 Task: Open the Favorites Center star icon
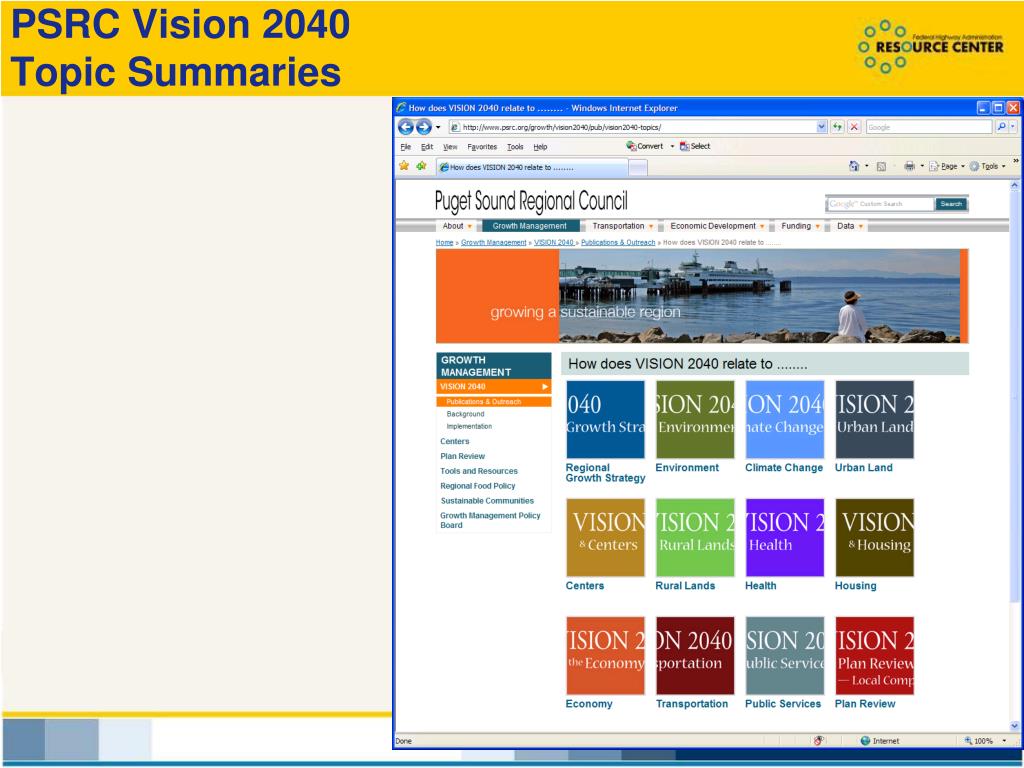(x=404, y=166)
